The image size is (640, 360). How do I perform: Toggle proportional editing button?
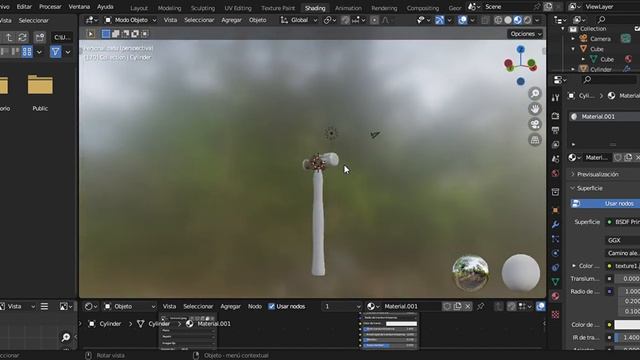coord(374,20)
